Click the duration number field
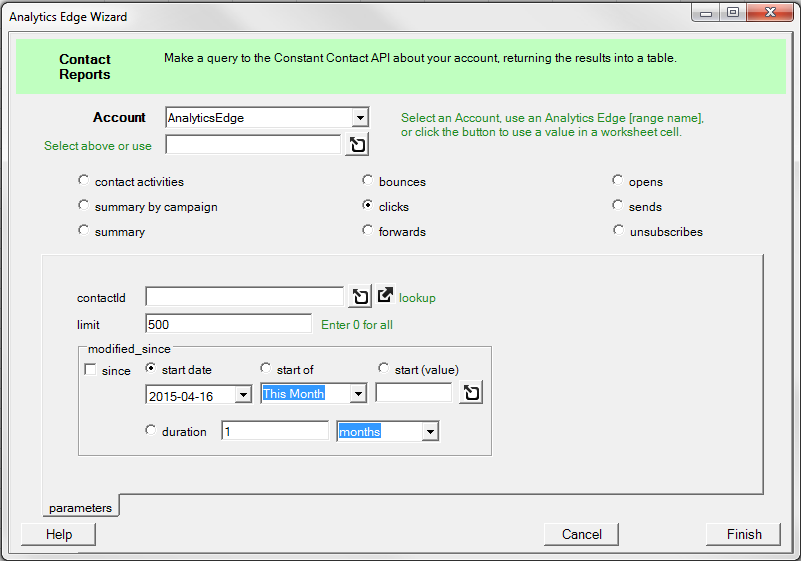 [x=275, y=431]
